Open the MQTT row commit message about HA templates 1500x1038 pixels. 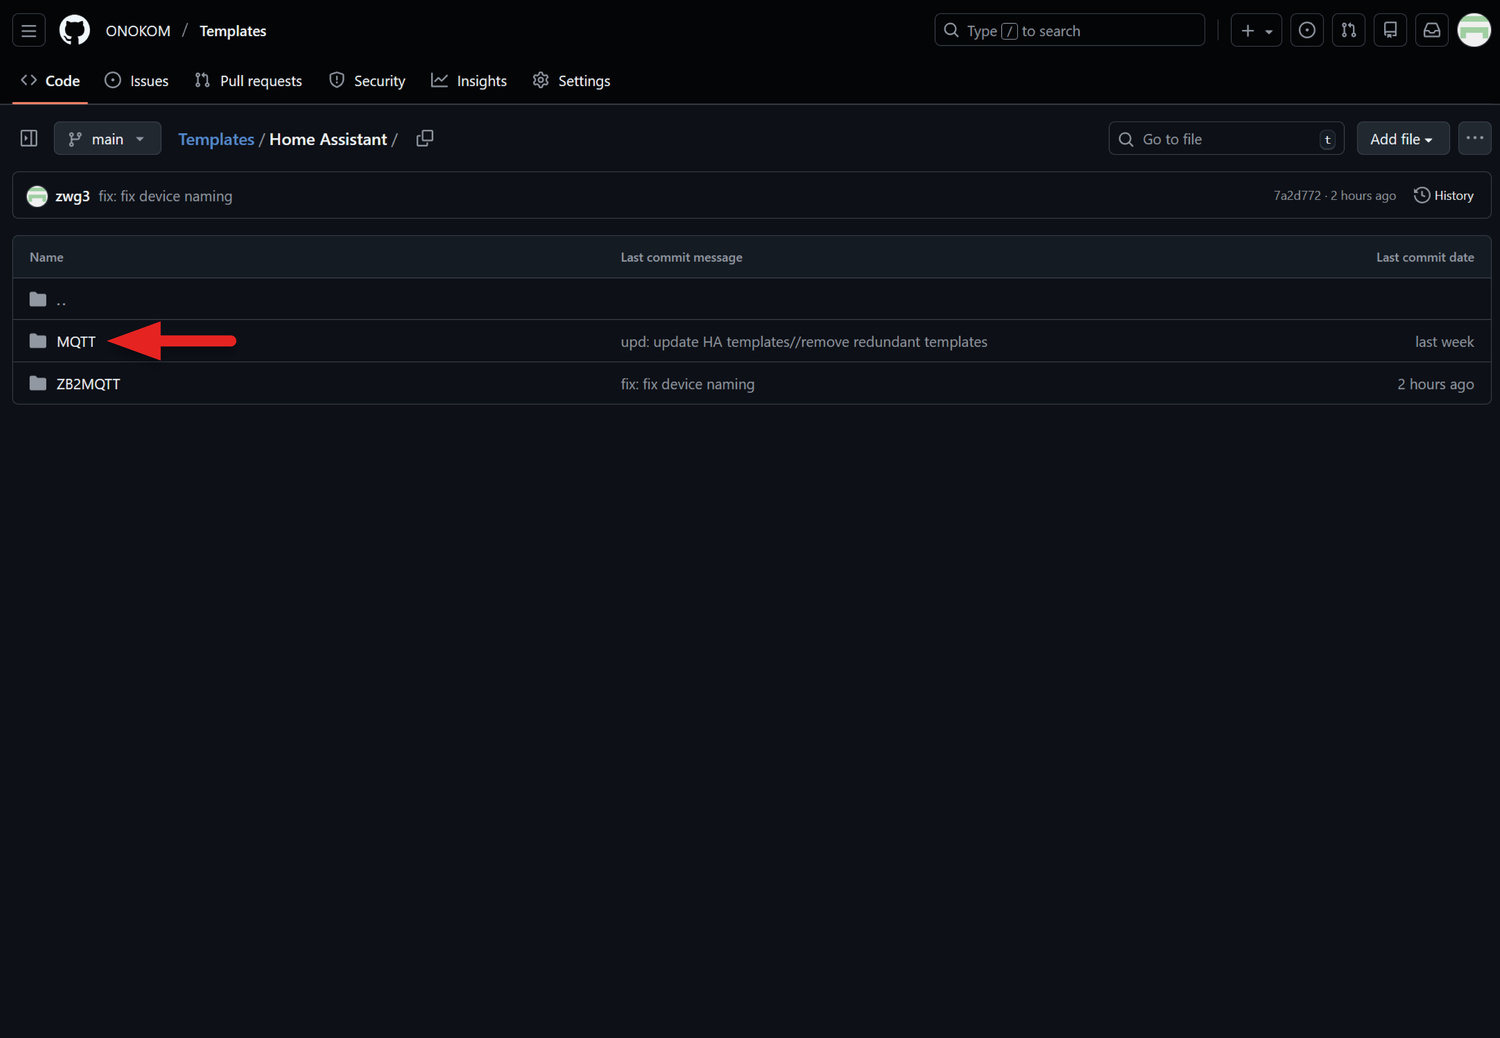click(x=804, y=342)
